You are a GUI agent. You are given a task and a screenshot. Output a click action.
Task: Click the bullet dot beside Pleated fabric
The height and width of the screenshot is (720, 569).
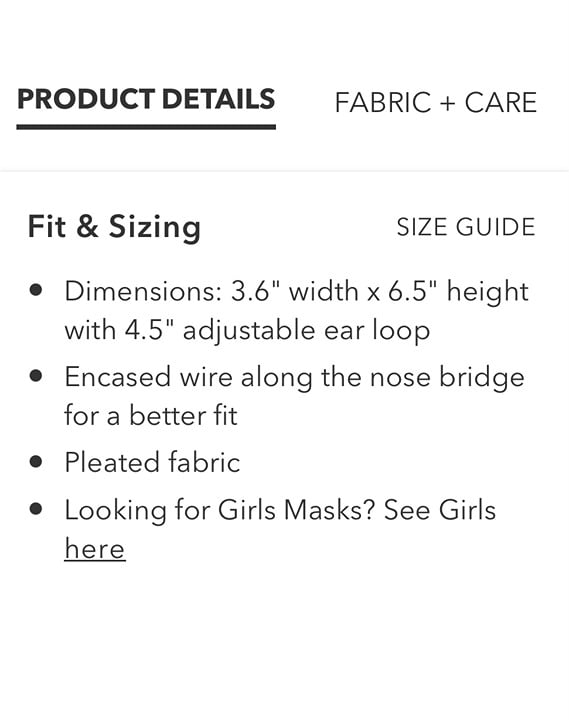point(36,461)
